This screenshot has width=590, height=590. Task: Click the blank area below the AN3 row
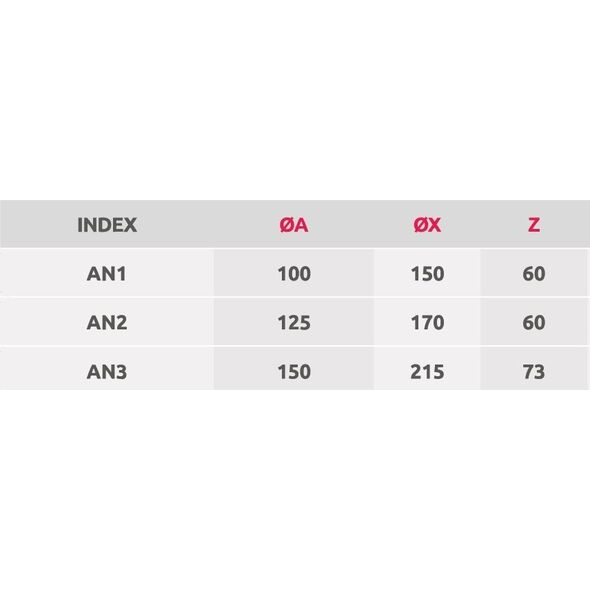click(295, 489)
